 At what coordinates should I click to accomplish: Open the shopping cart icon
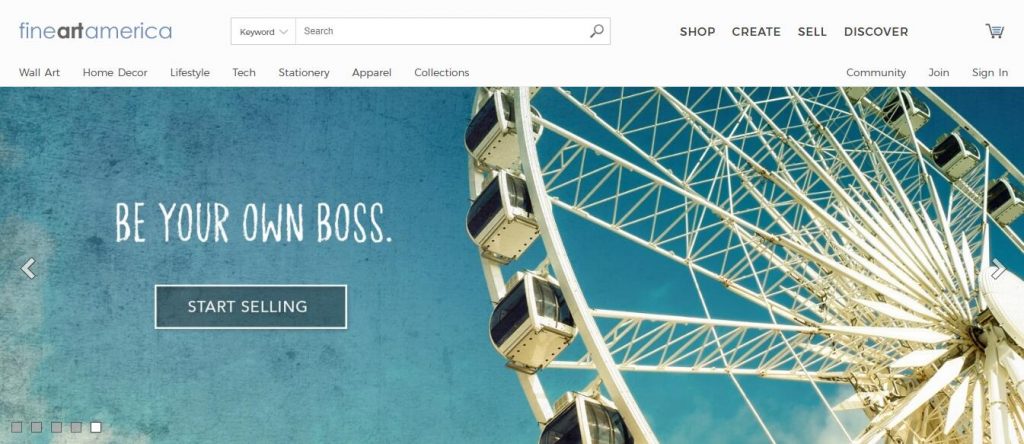pyautogui.click(x=995, y=31)
